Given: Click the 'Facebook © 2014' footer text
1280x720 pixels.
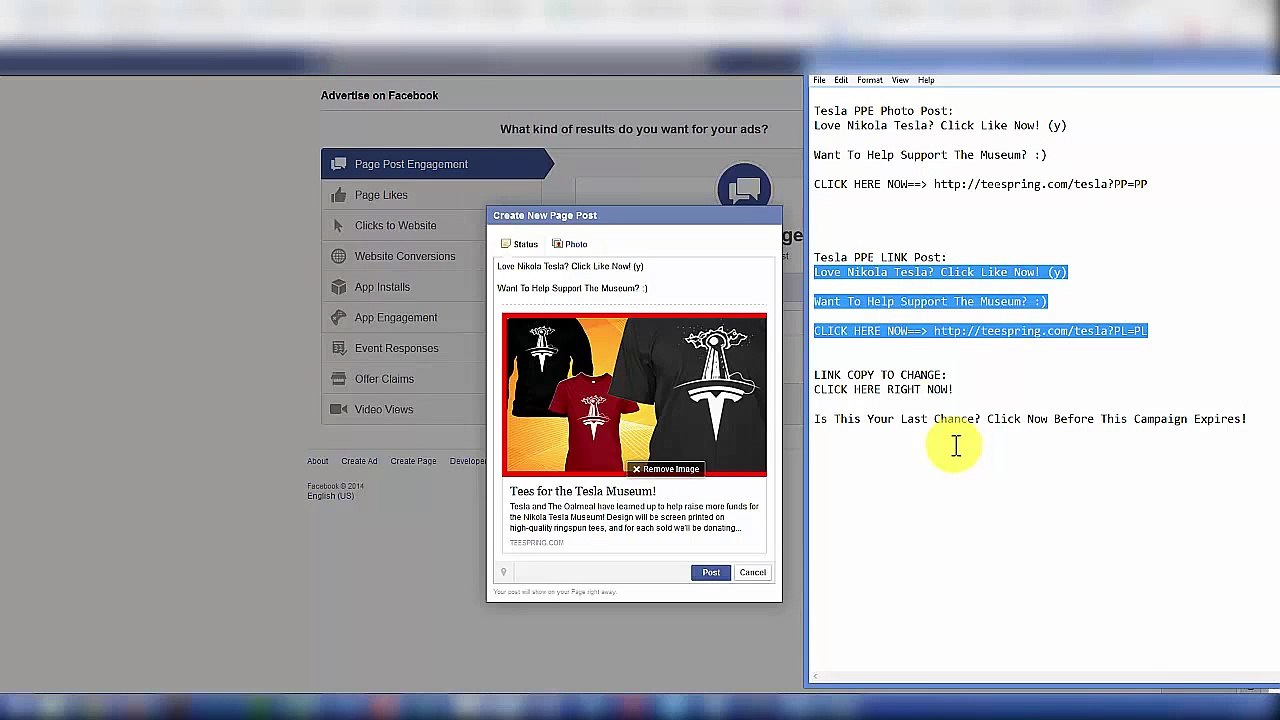Looking at the screenshot, I should 335,486.
